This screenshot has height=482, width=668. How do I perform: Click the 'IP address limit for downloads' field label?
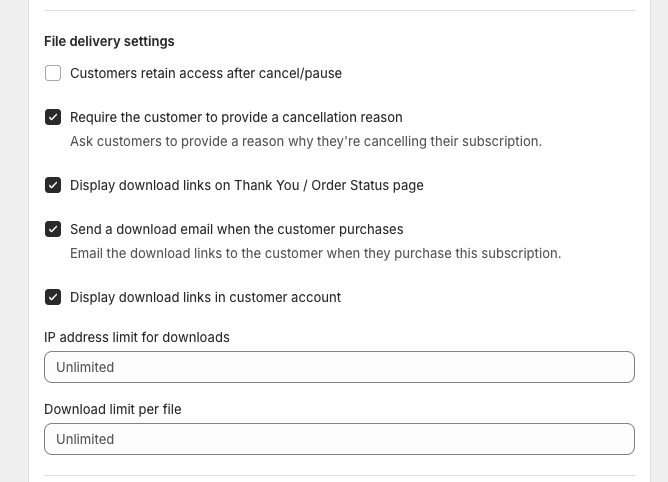(x=137, y=337)
